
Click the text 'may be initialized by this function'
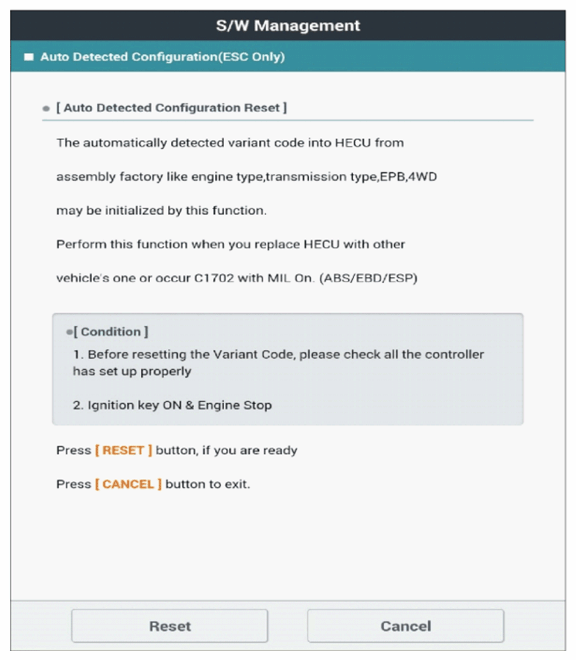161,210
